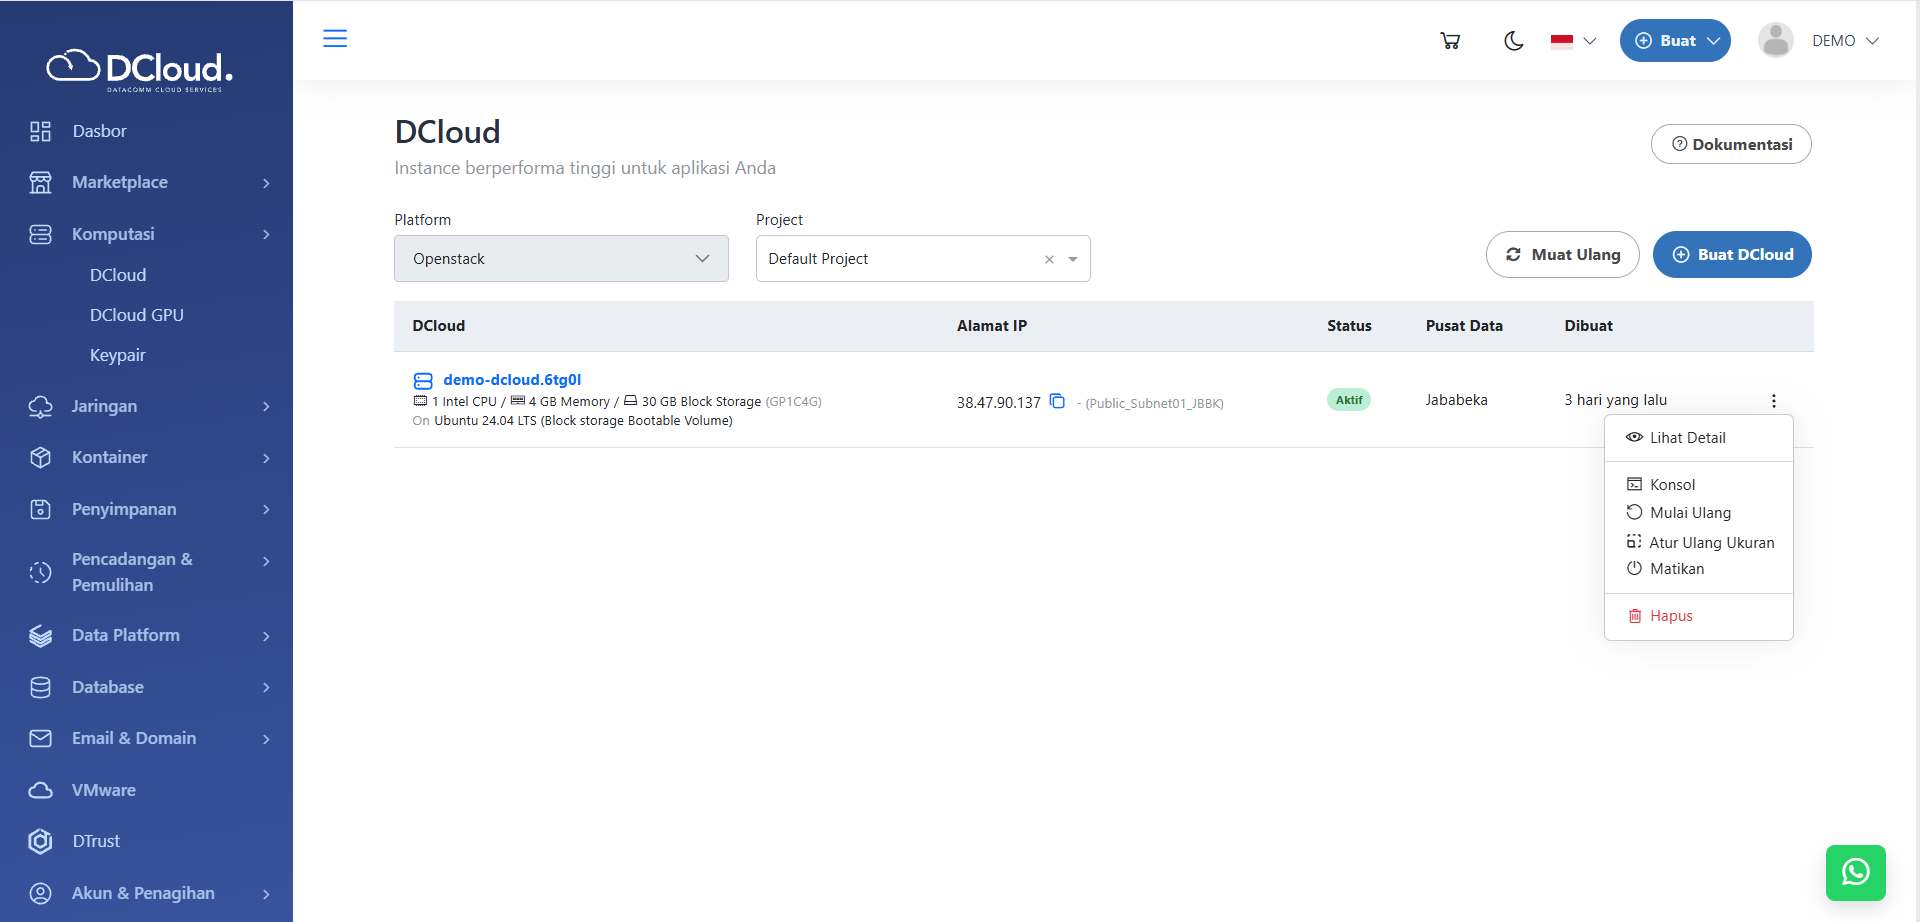The height and width of the screenshot is (922, 1920).
Task: Open DCloud under Komputasi
Action: (118, 275)
